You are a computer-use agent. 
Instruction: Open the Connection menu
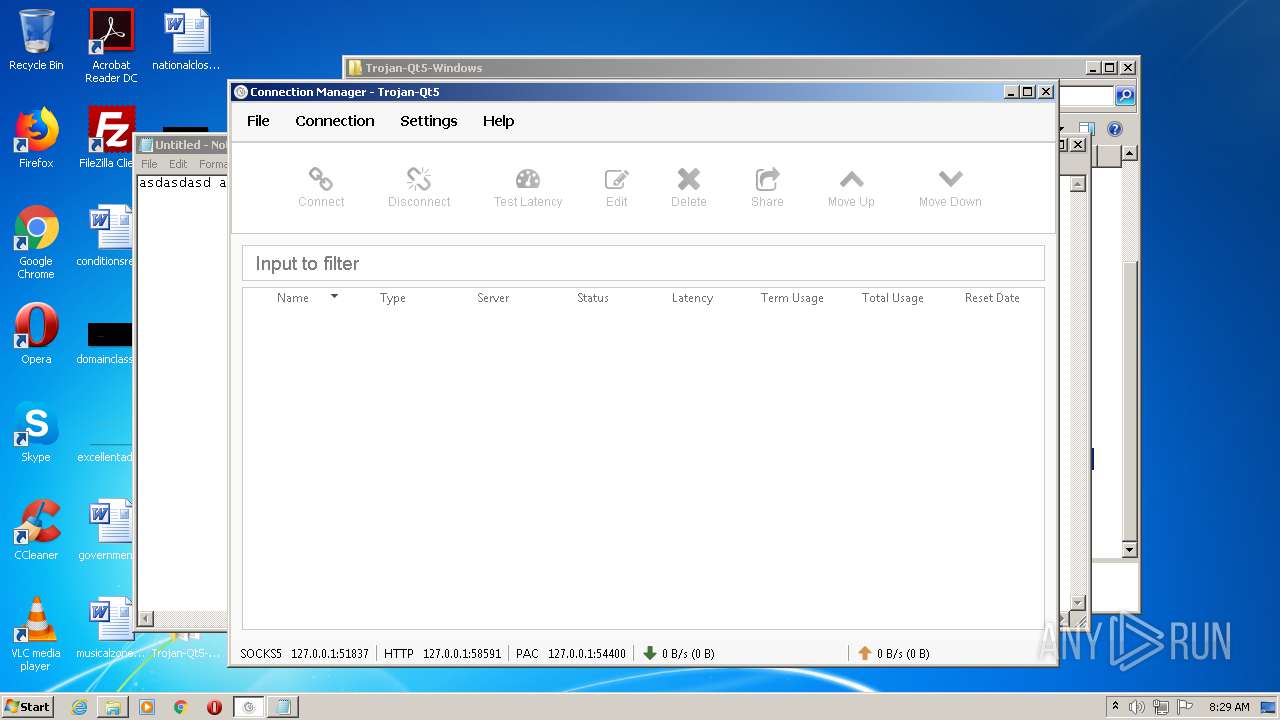335,121
